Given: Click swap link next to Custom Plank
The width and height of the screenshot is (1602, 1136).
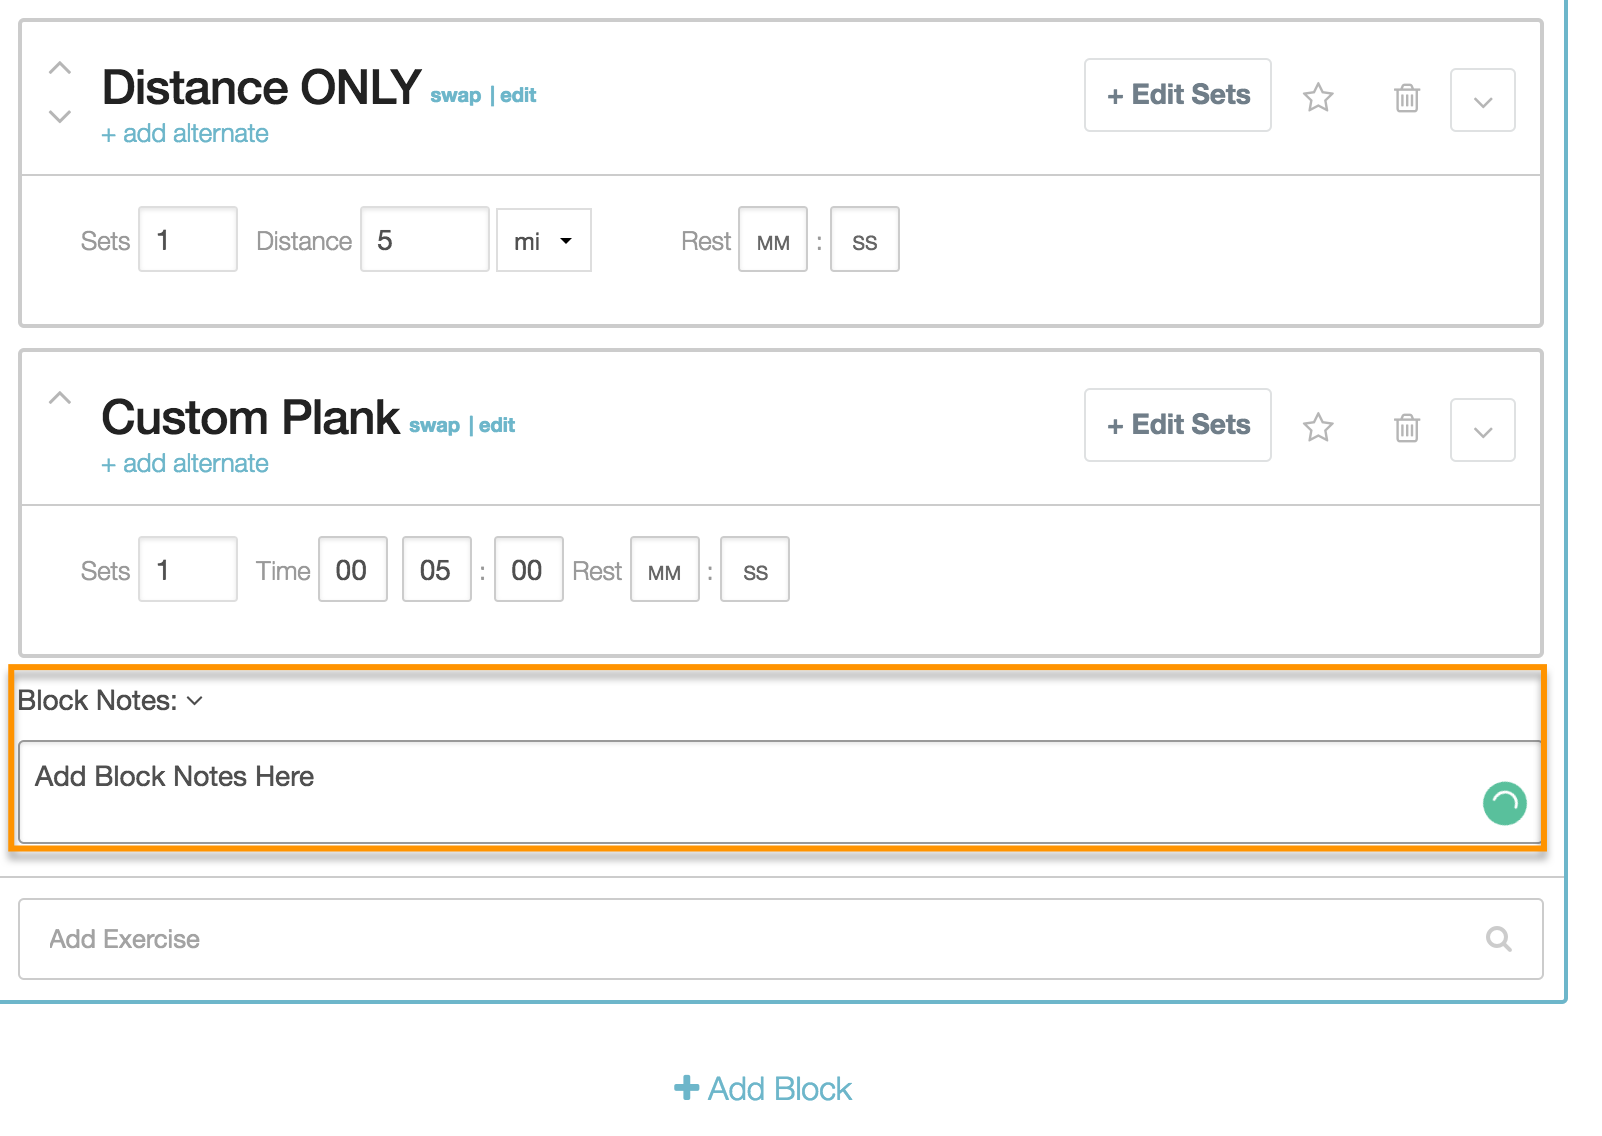Looking at the screenshot, I should (434, 425).
